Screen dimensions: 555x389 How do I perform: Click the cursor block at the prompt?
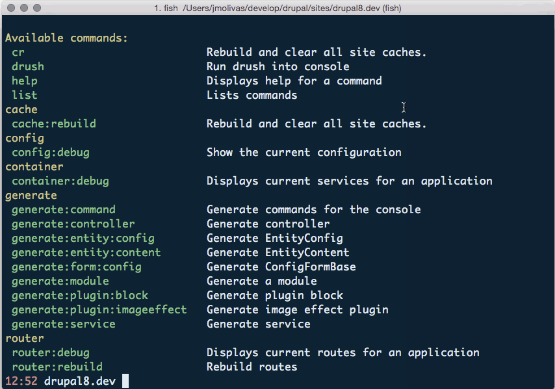[x=125, y=381]
